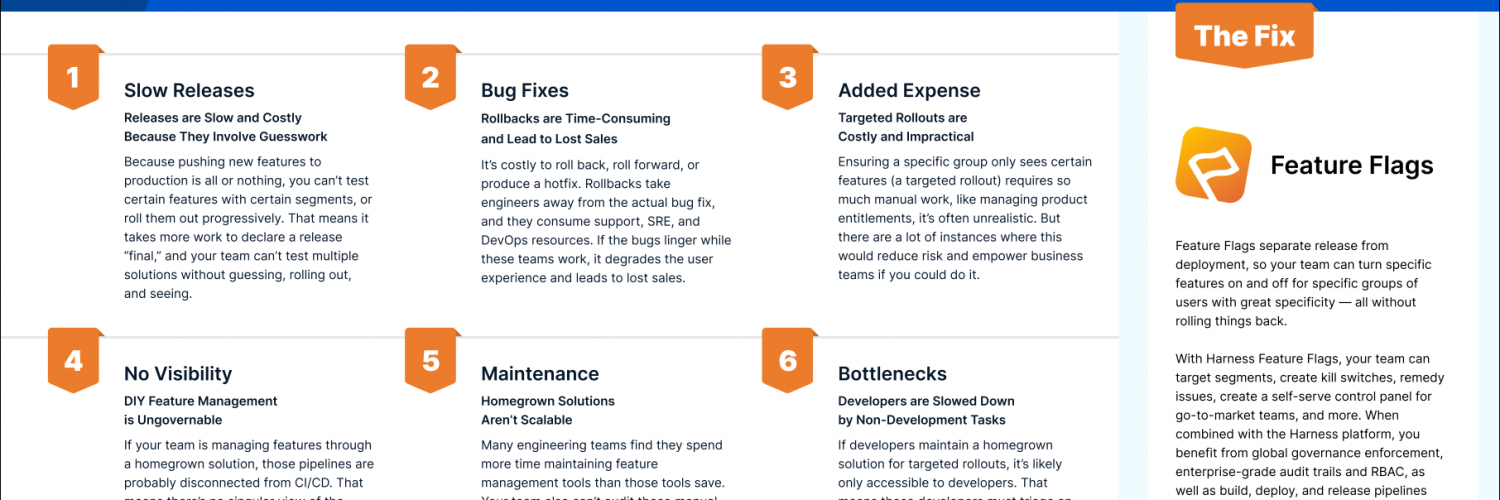Click the orange number 1 badge
The image size is (1500, 500).
click(73, 76)
